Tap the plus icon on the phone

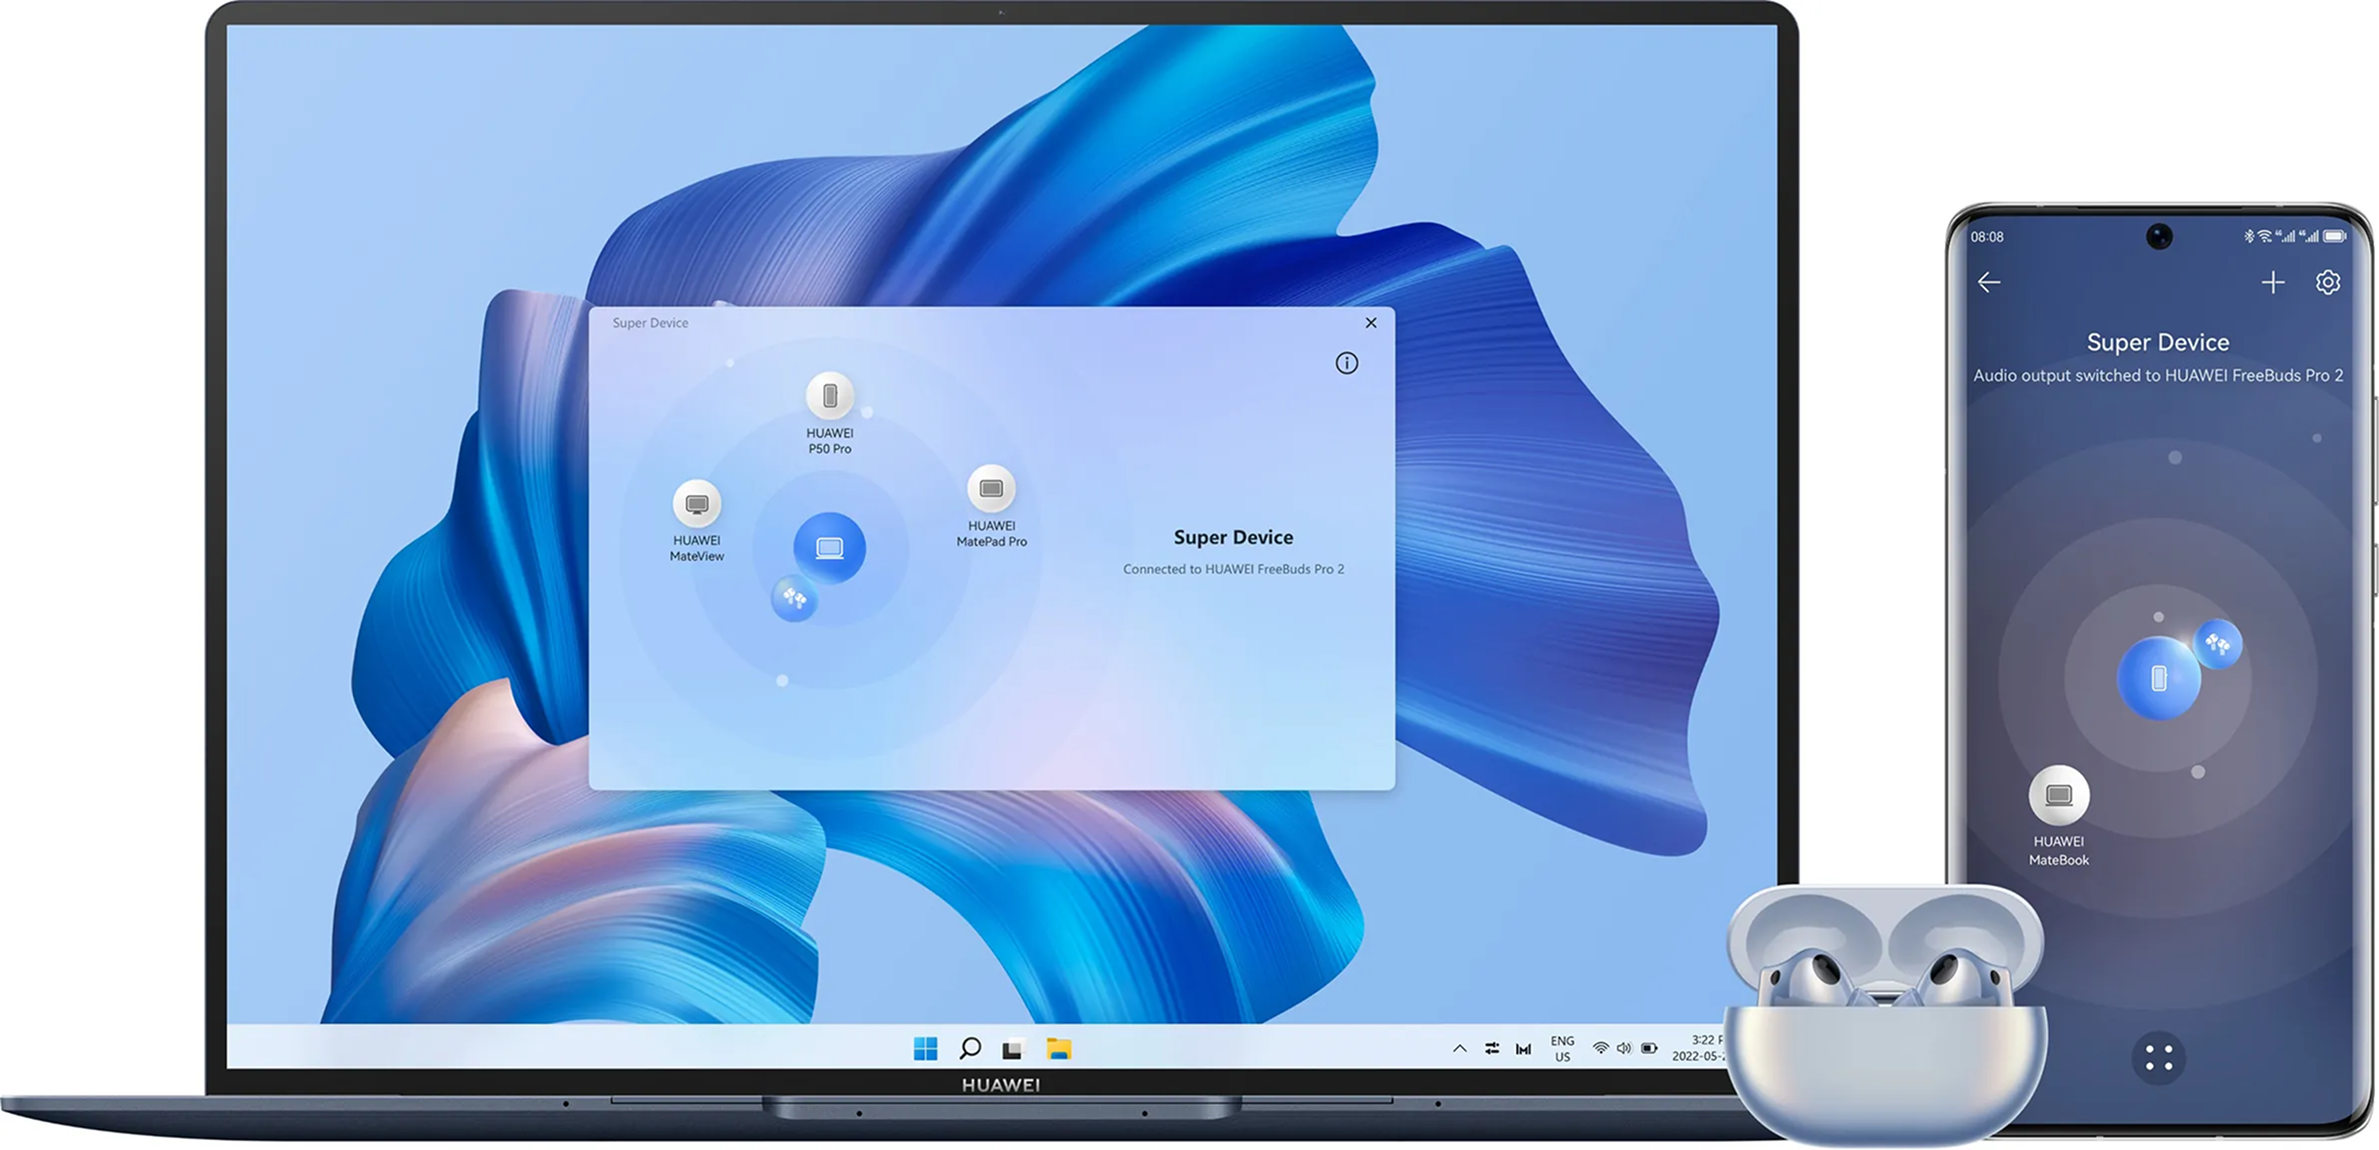click(2272, 283)
